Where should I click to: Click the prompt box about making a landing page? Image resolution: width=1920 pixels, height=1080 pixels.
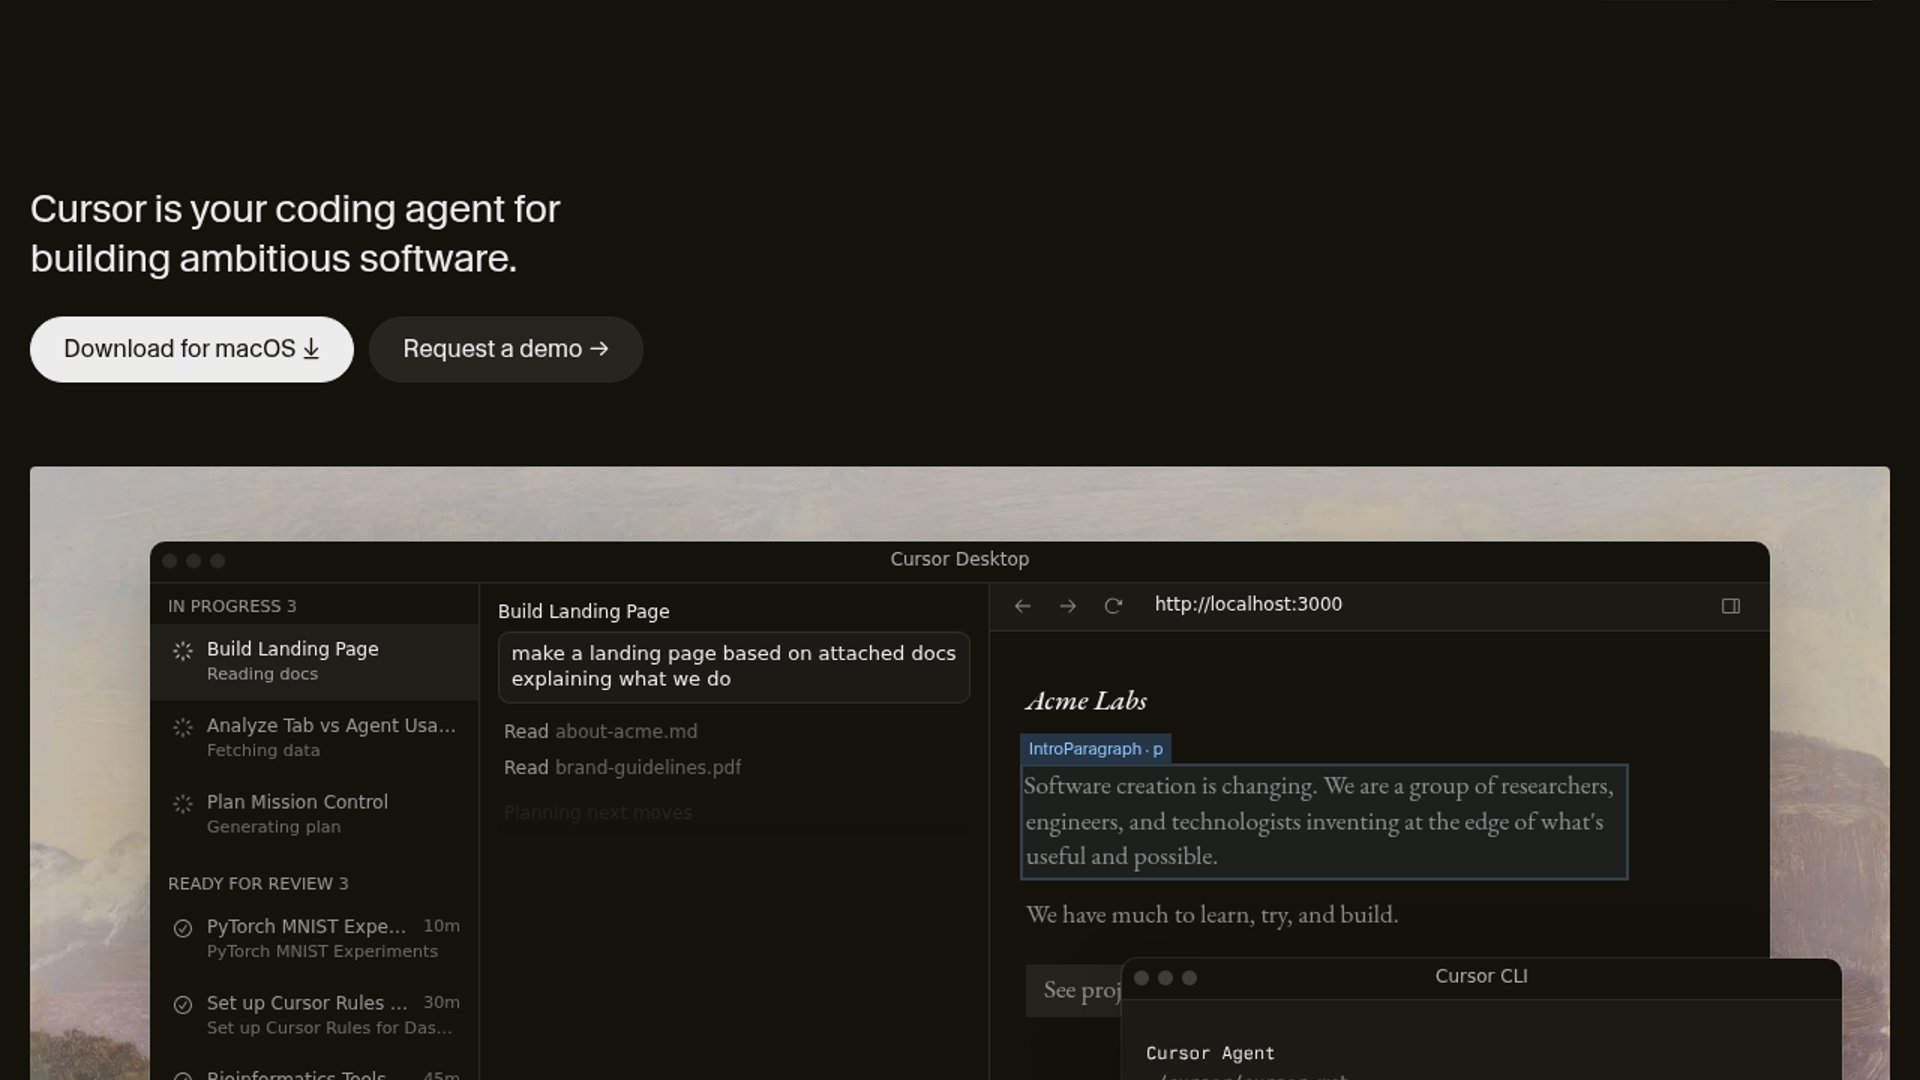734,667
